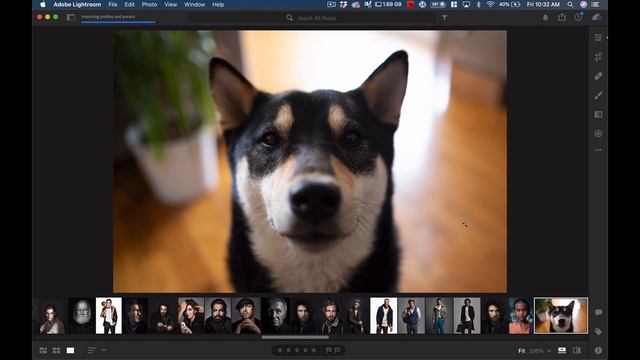Select the Radial Gradient tool
Screen dimensions: 640x360
click(598, 133)
